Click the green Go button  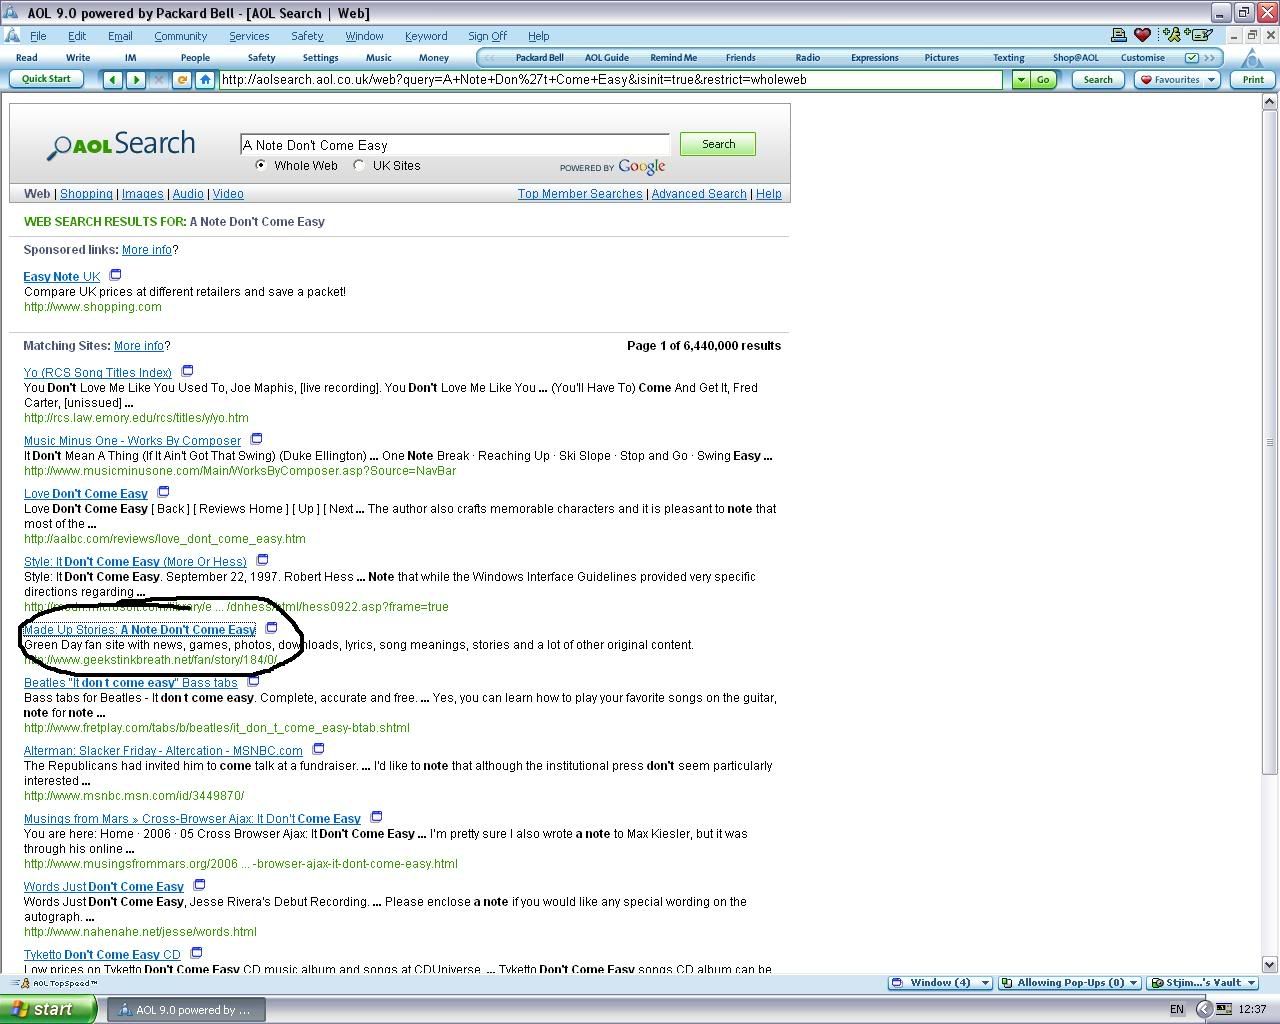tap(1043, 80)
